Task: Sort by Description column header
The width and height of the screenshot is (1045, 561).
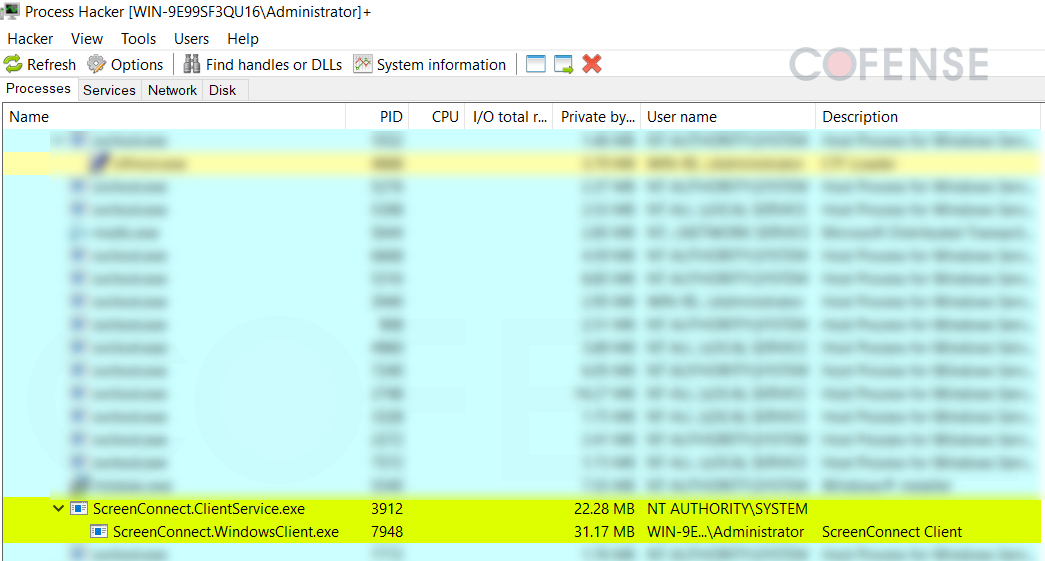Action: click(x=928, y=117)
